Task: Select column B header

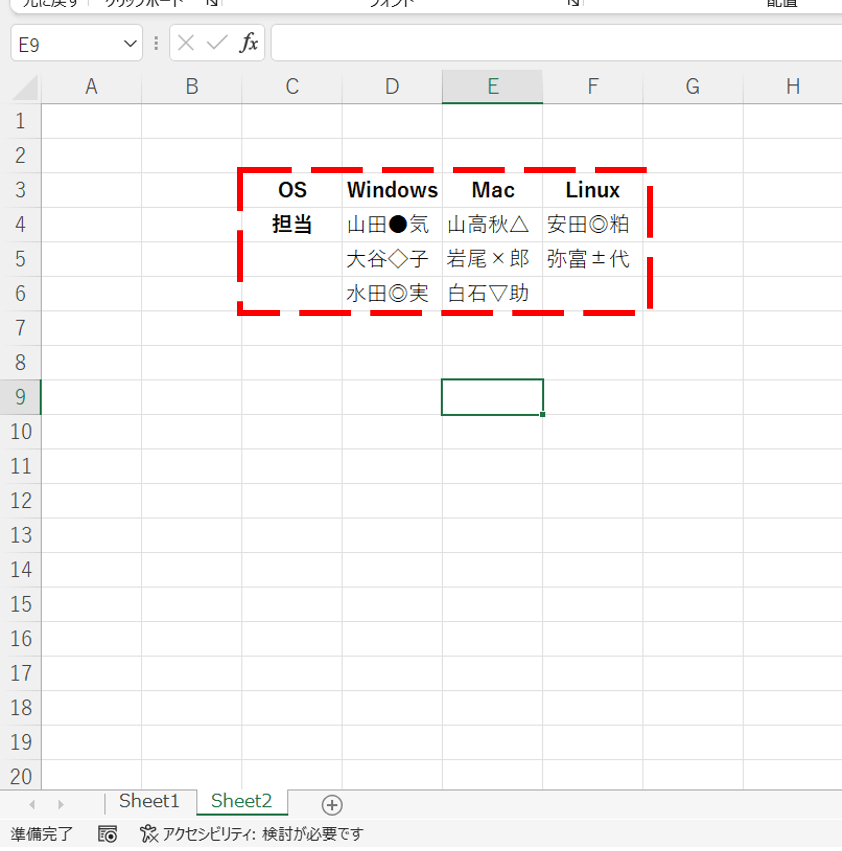Action: [x=192, y=87]
